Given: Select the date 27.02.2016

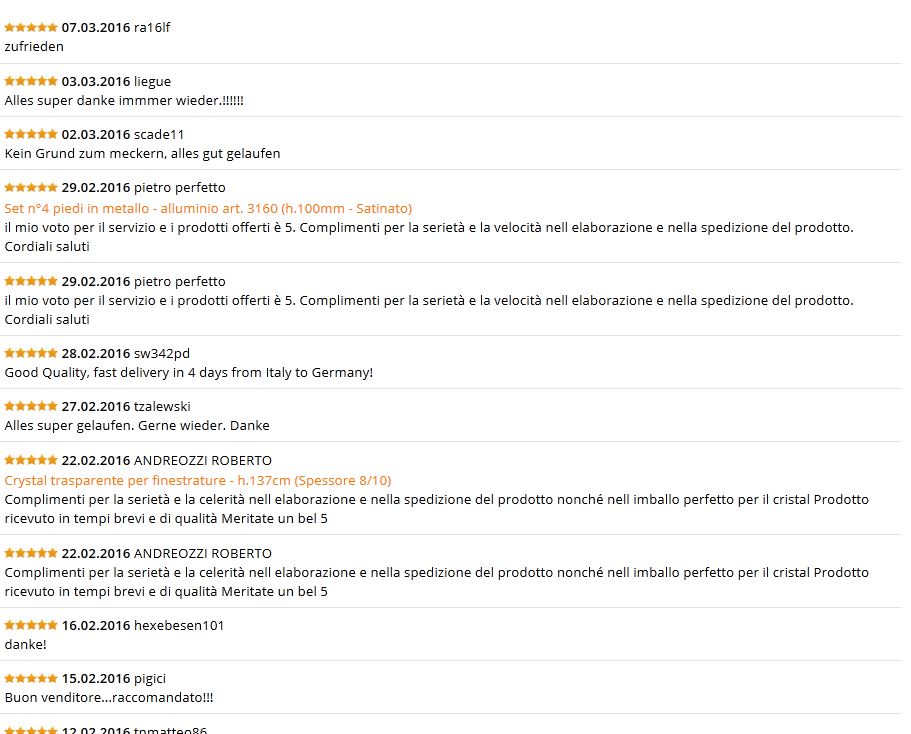Looking at the screenshot, I should (96, 406).
